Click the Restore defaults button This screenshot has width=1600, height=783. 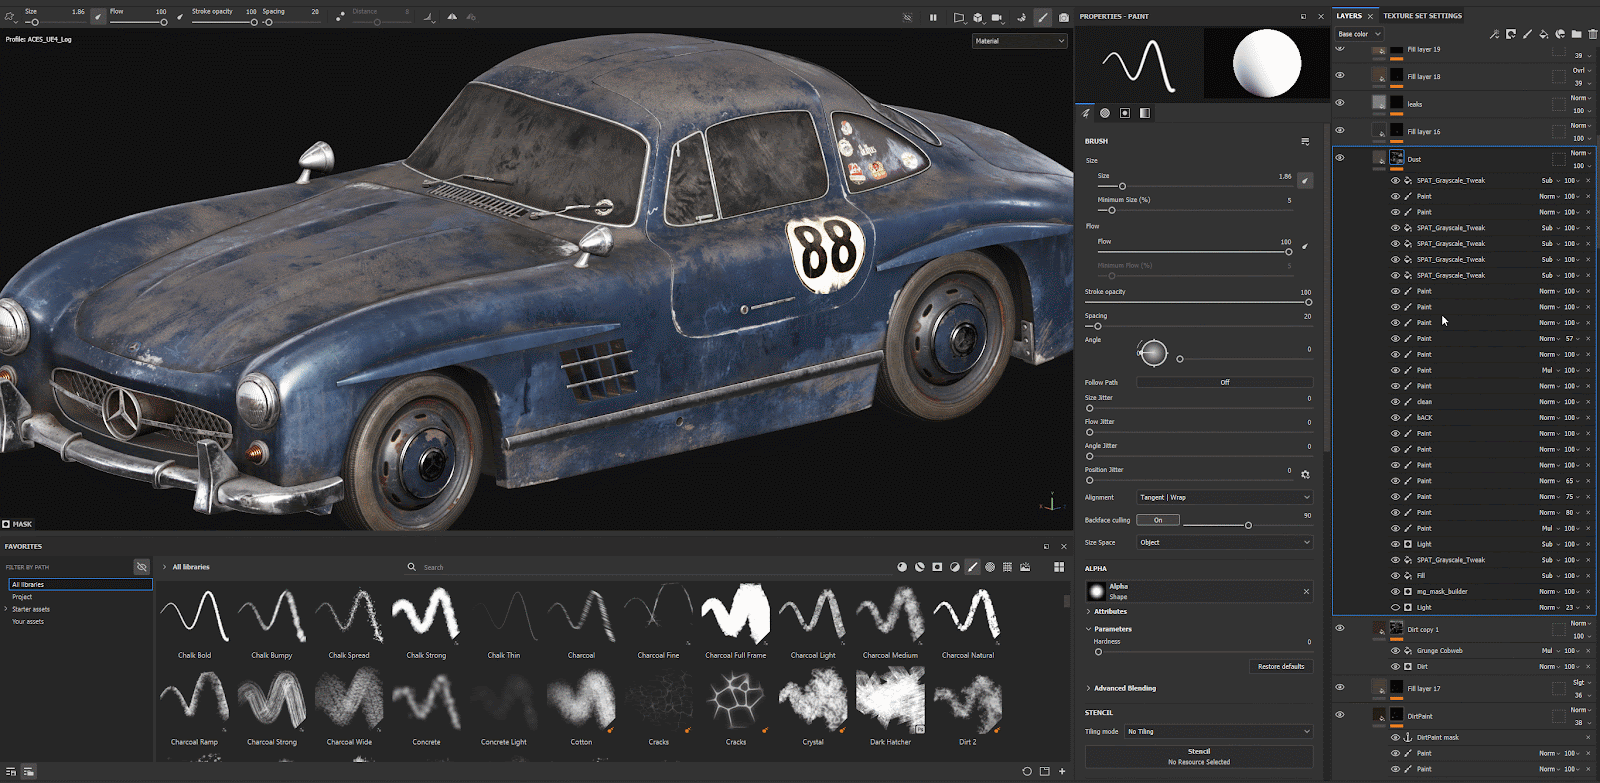[x=1280, y=666]
